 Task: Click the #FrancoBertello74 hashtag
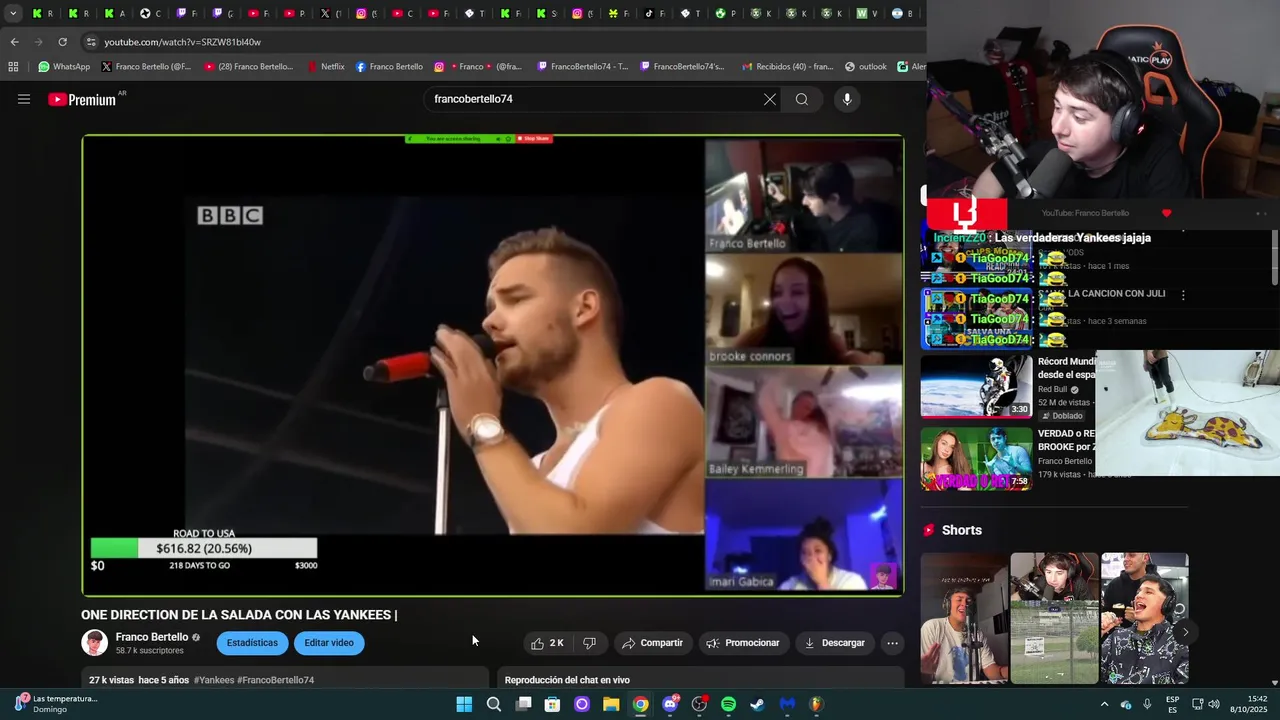click(276, 680)
